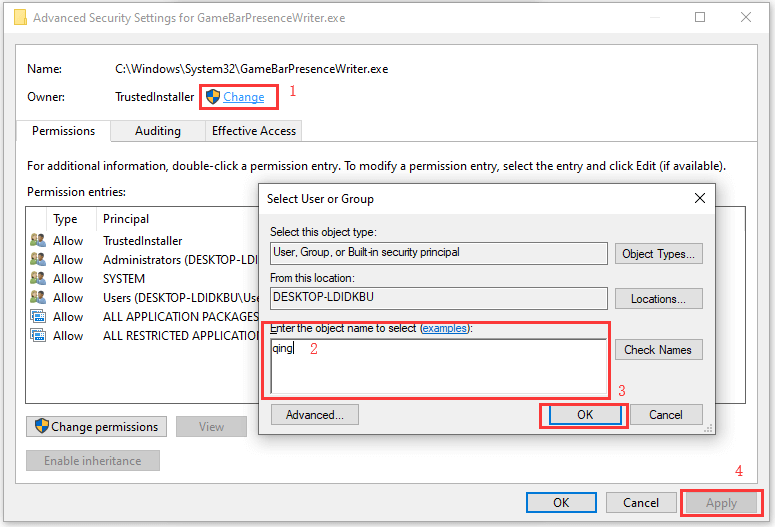The image size is (775, 527).
Task: Open the Permissions tab
Action: [63, 131]
